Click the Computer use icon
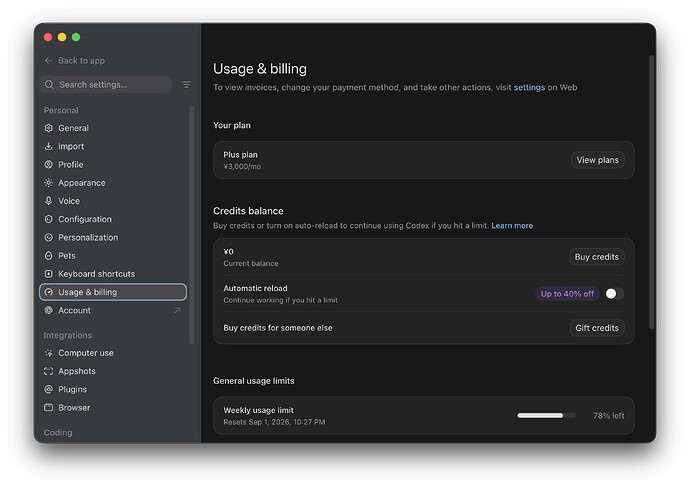This screenshot has width=690, height=487. pyautogui.click(x=48, y=353)
